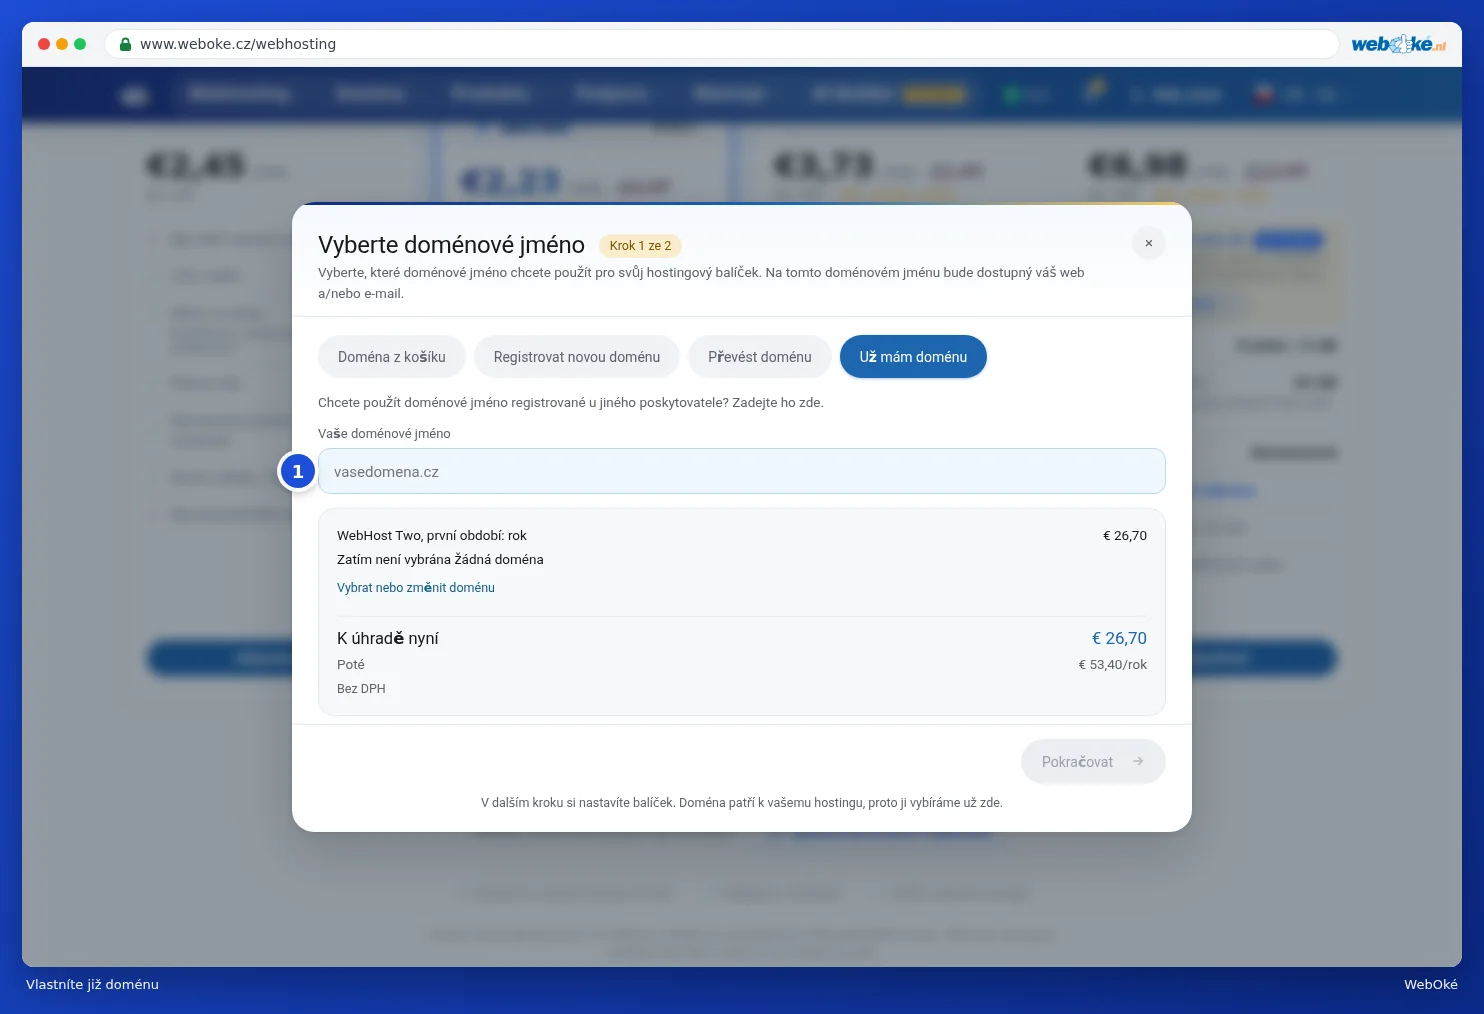The image size is (1484, 1014).
Task: Close the domain selection dialog with X
Action: tap(1148, 243)
